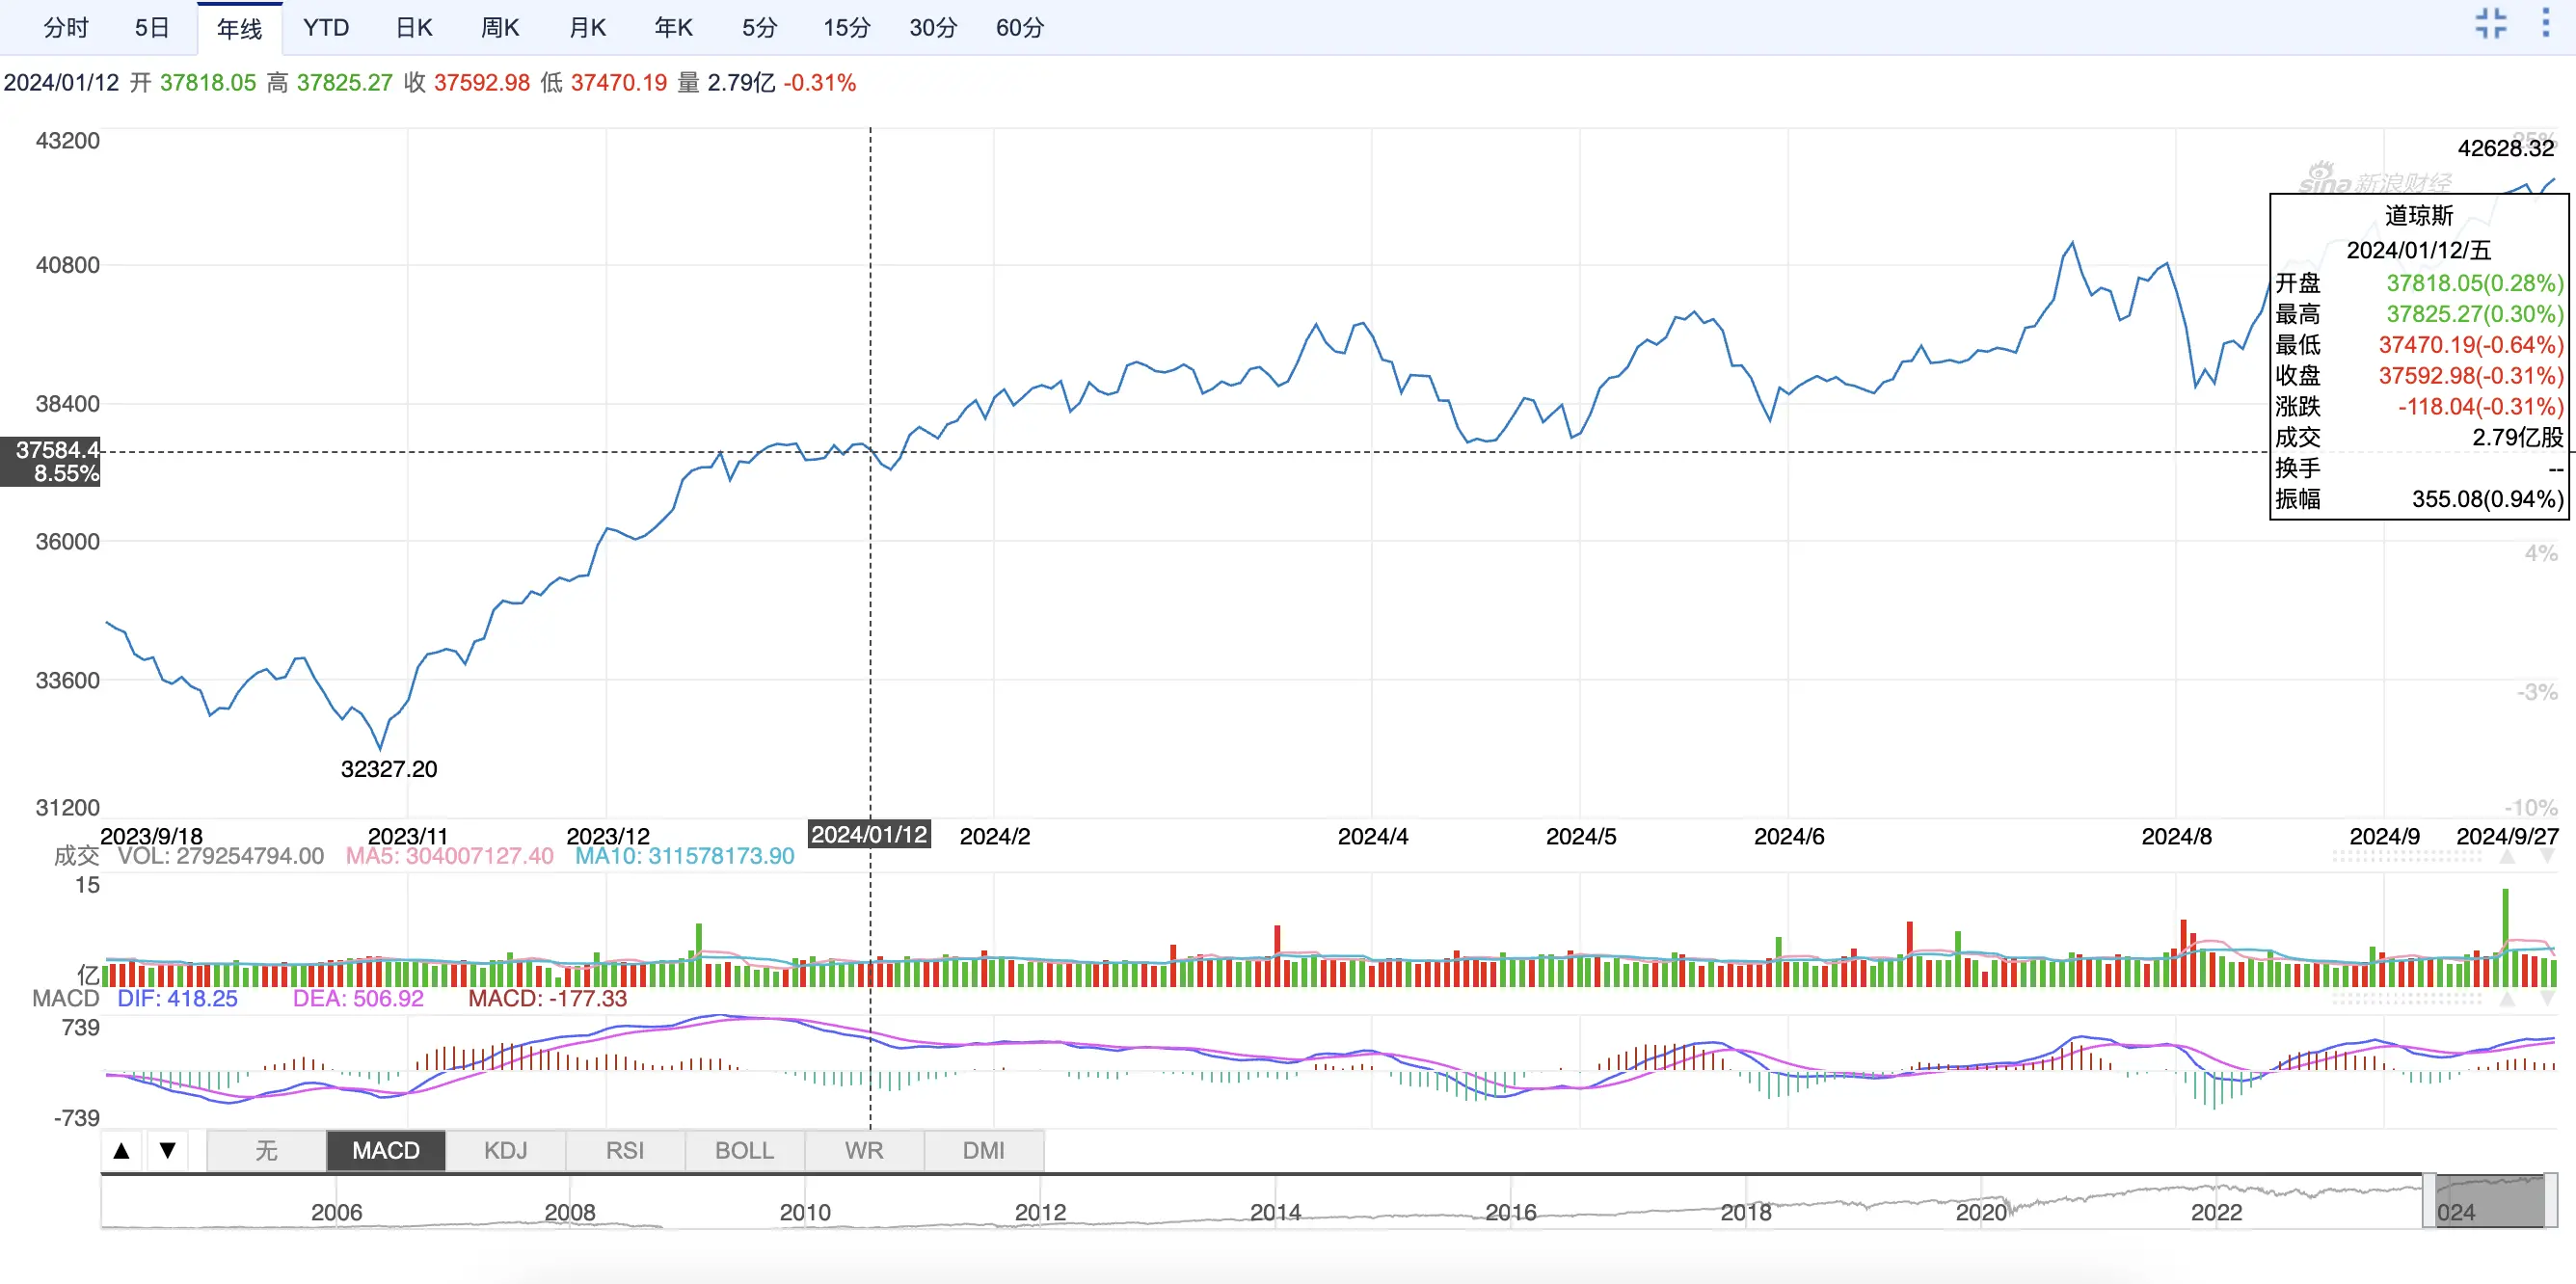This screenshot has width=2576, height=1284.
Task: Switch to the YTD tab
Action: coord(326,28)
